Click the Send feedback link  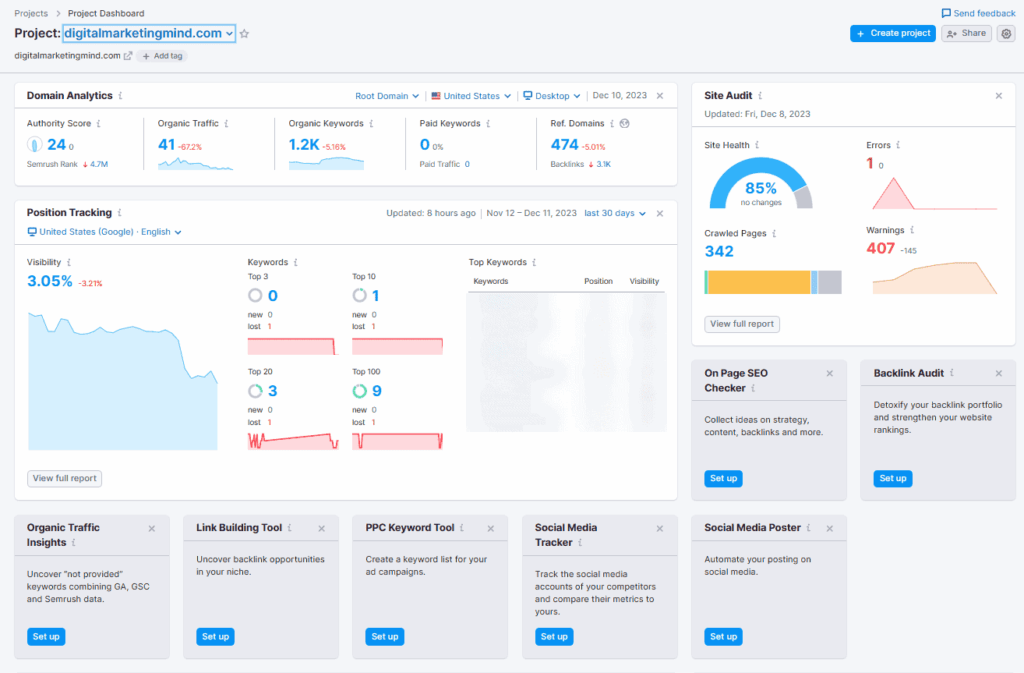point(978,13)
